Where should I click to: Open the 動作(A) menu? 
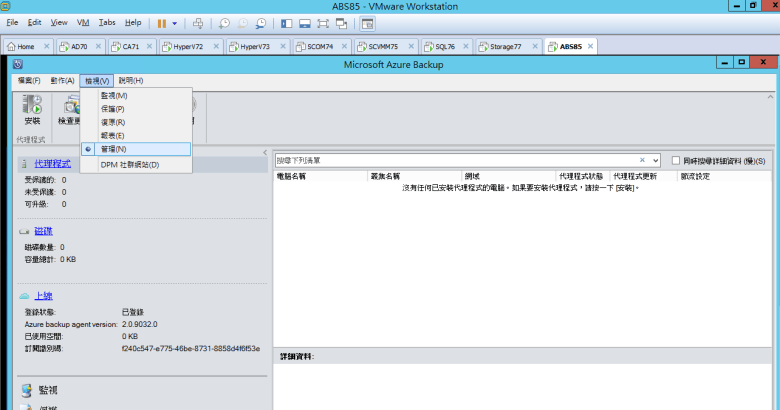62,80
